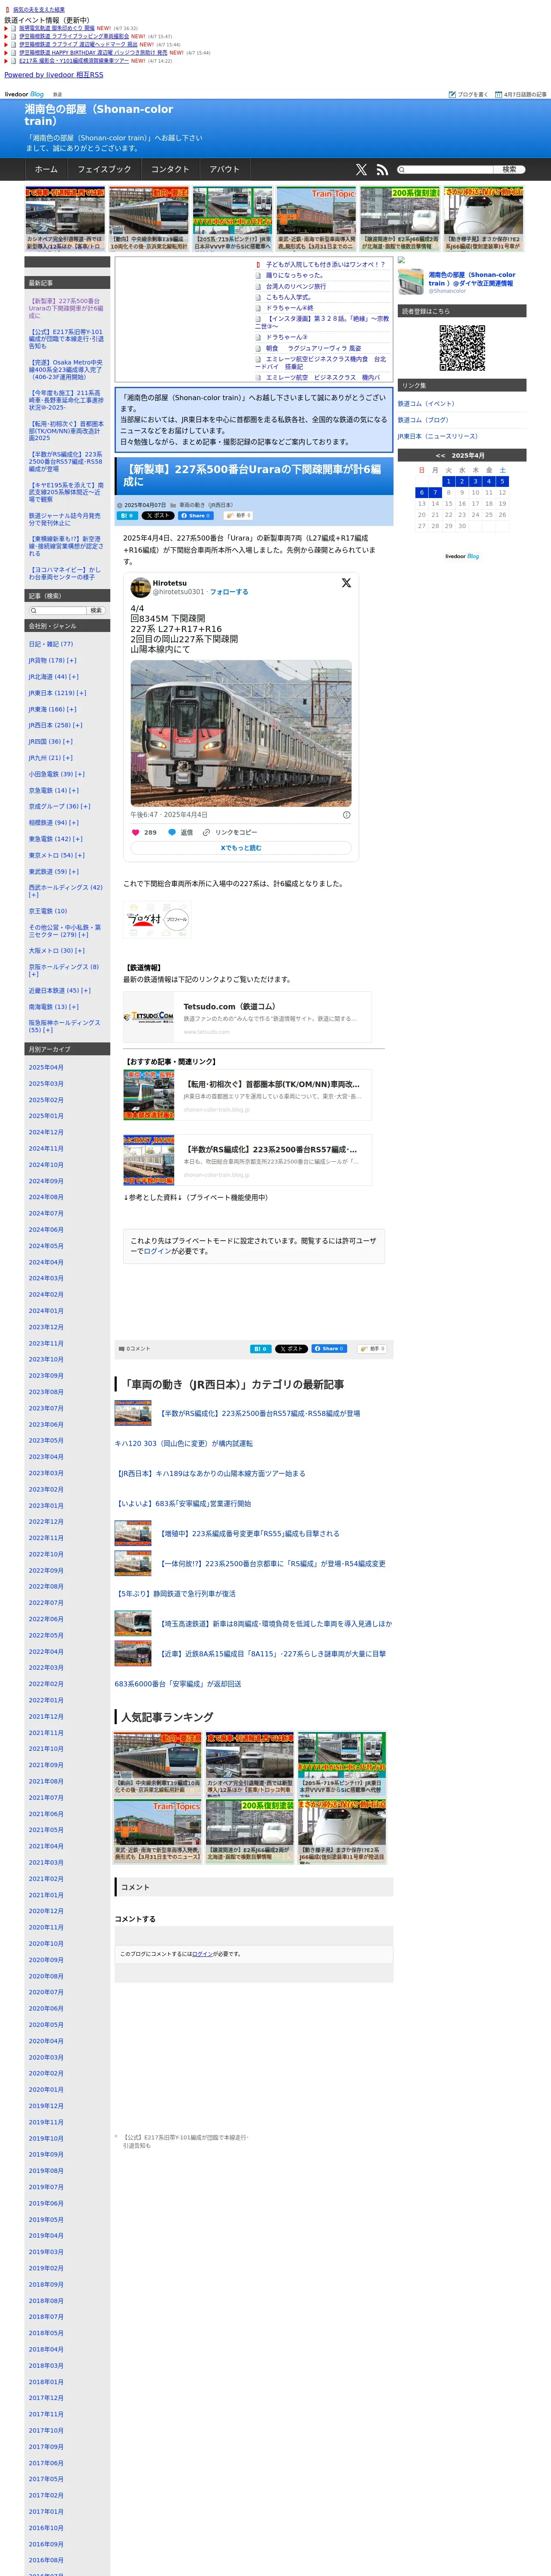Click the Hatena B! button beside 0コメント
This screenshot has width=551, height=2576.
pos(260,1349)
